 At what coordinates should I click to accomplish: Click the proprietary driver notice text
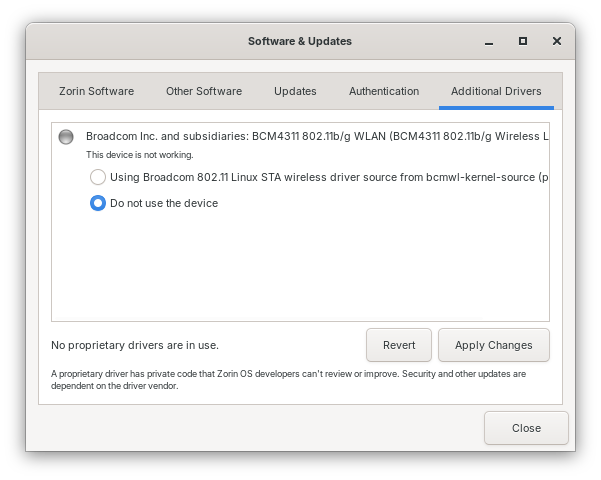pyautogui.click(x=288, y=380)
